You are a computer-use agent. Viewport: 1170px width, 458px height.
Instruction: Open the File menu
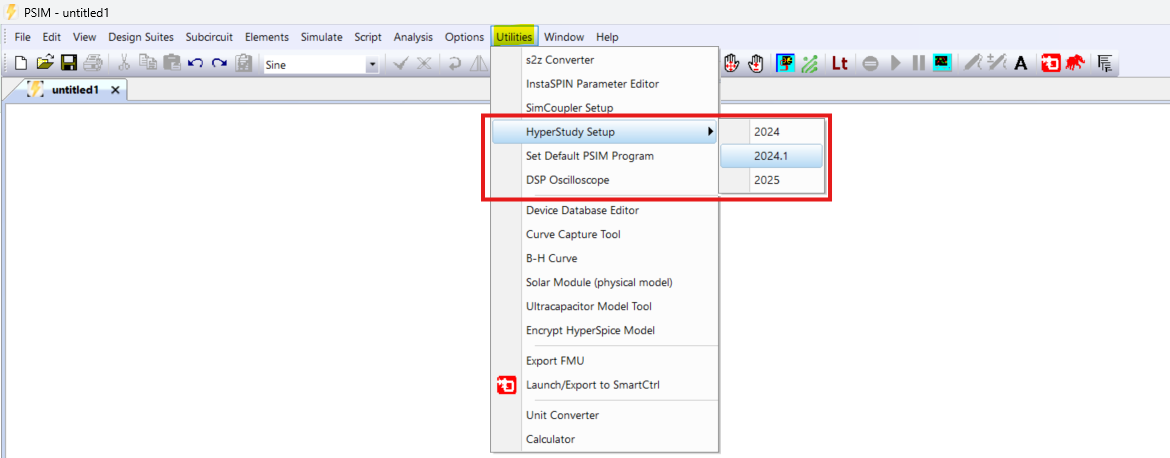click(23, 37)
